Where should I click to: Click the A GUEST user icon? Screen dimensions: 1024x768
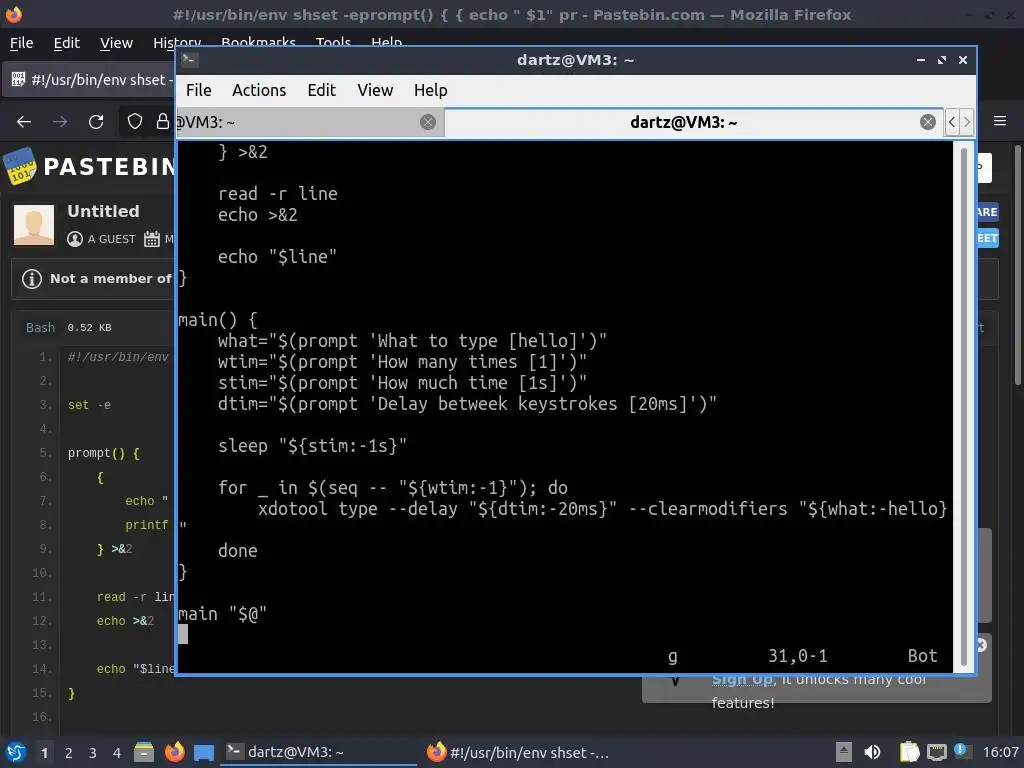pos(75,239)
